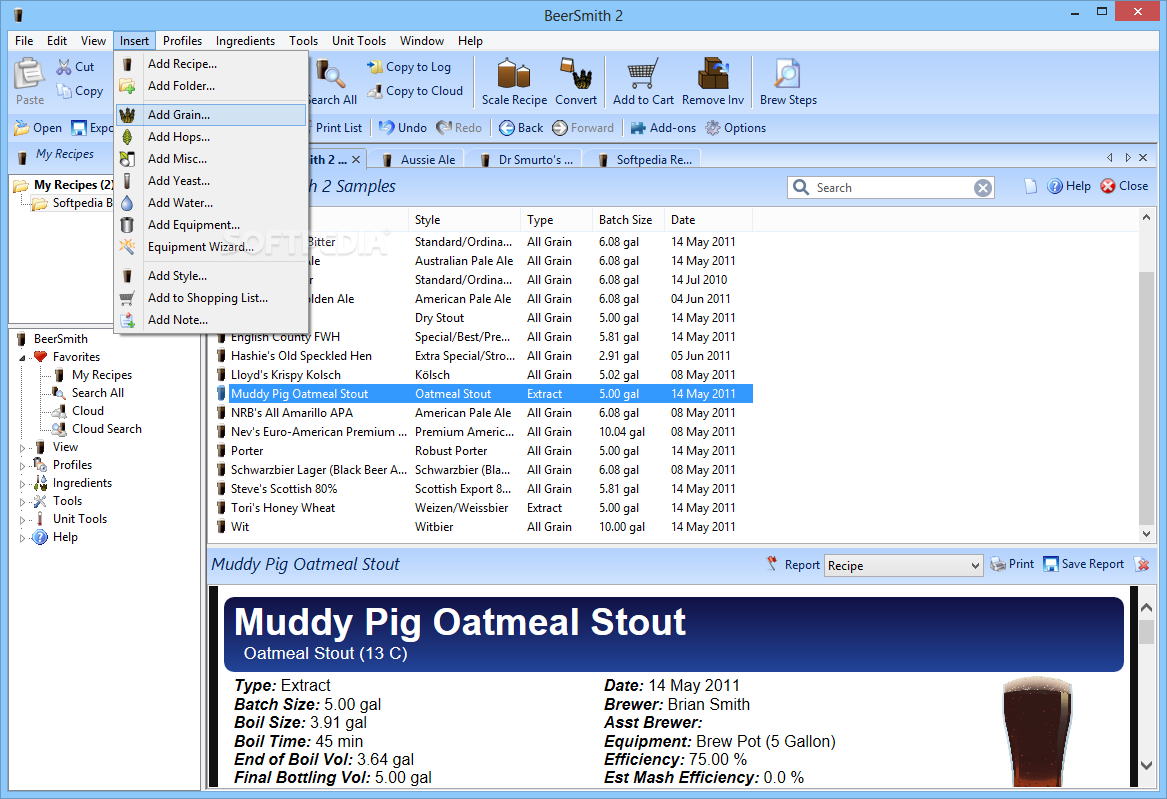The image size is (1167, 799).
Task: Click the red X icon beside Save Report
Action: 1142,565
